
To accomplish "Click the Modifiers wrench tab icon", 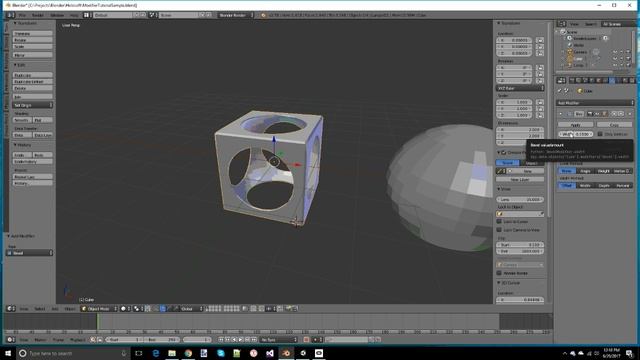I will point(611,80).
